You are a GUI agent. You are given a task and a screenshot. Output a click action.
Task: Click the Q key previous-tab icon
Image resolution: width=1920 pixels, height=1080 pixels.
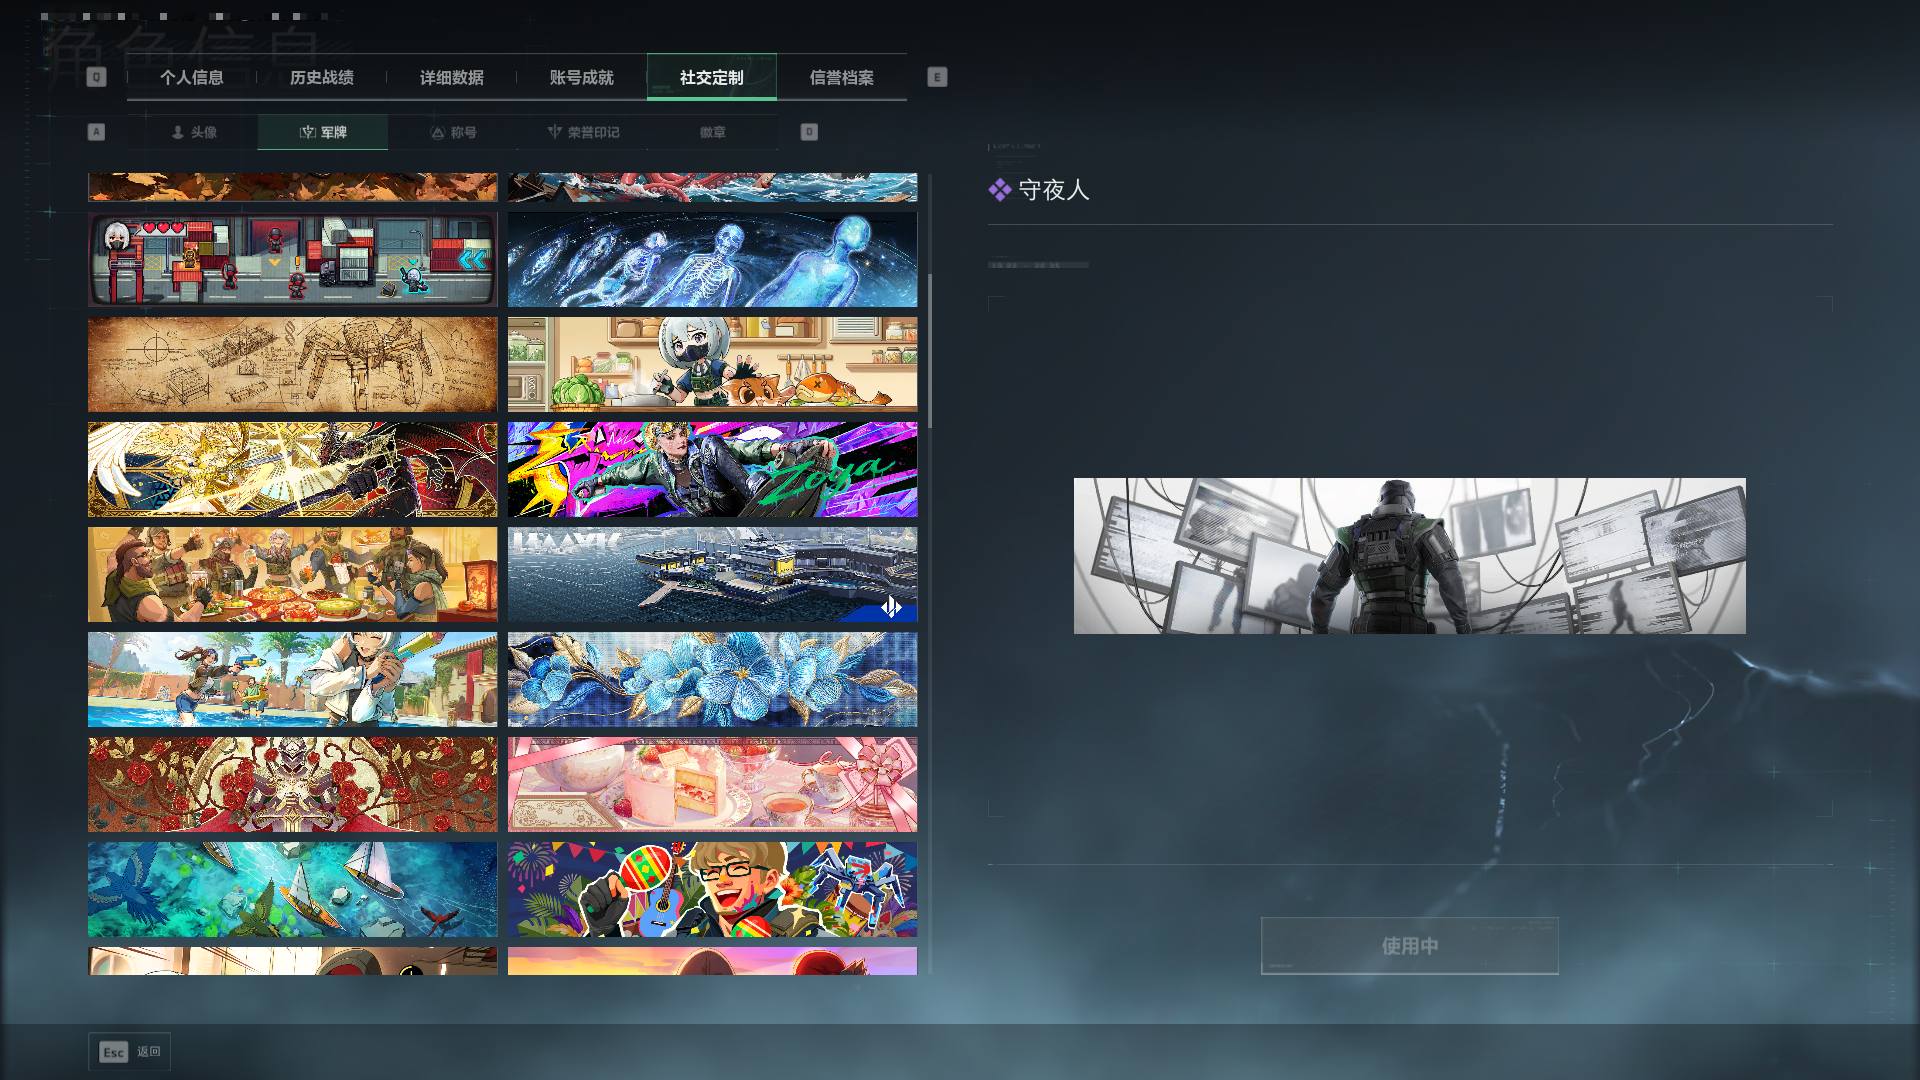tap(96, 77)
